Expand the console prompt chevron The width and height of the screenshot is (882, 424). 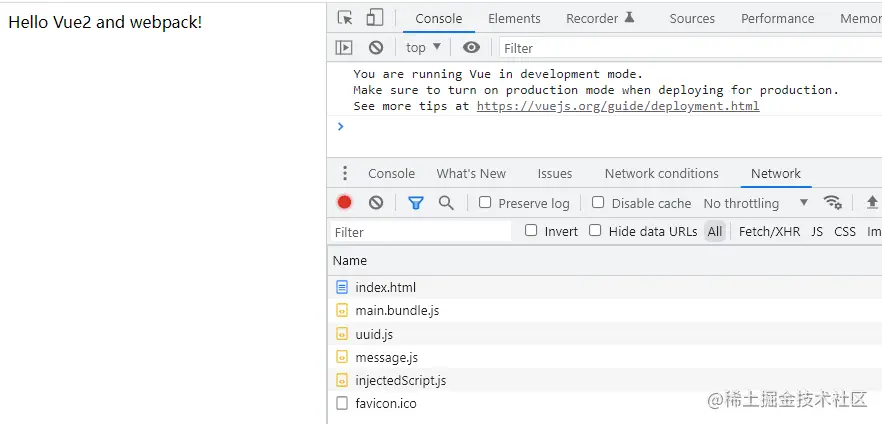[340, 126]
